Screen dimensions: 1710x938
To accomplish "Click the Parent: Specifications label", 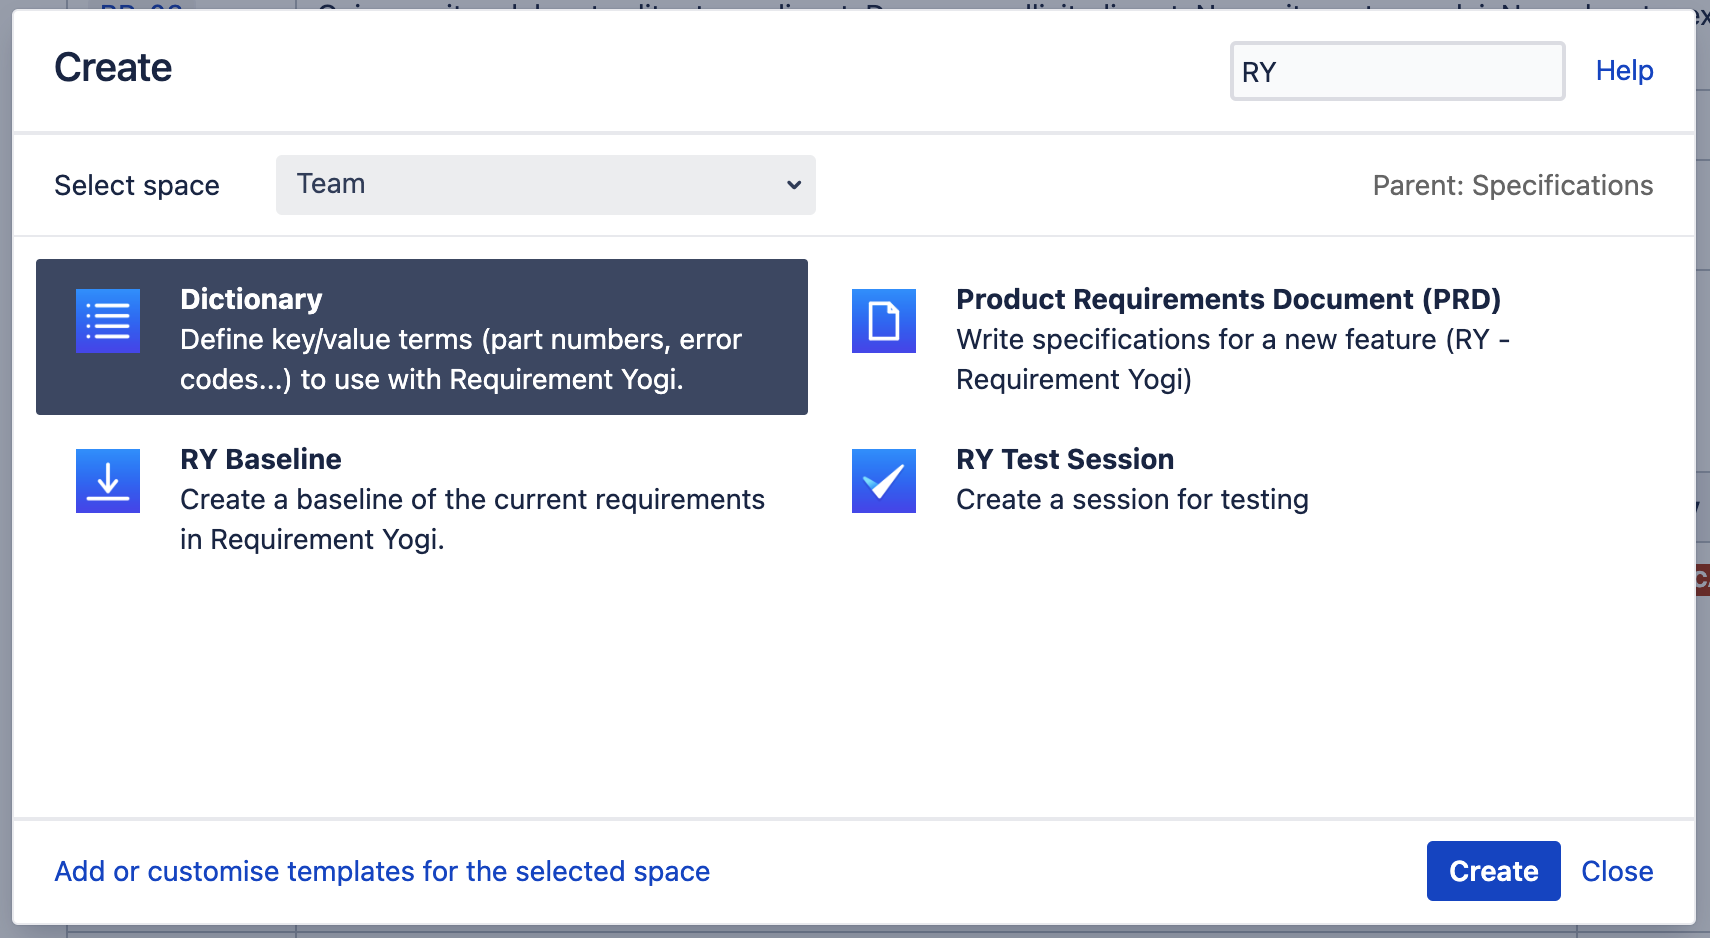I will tap(1512, 185).
